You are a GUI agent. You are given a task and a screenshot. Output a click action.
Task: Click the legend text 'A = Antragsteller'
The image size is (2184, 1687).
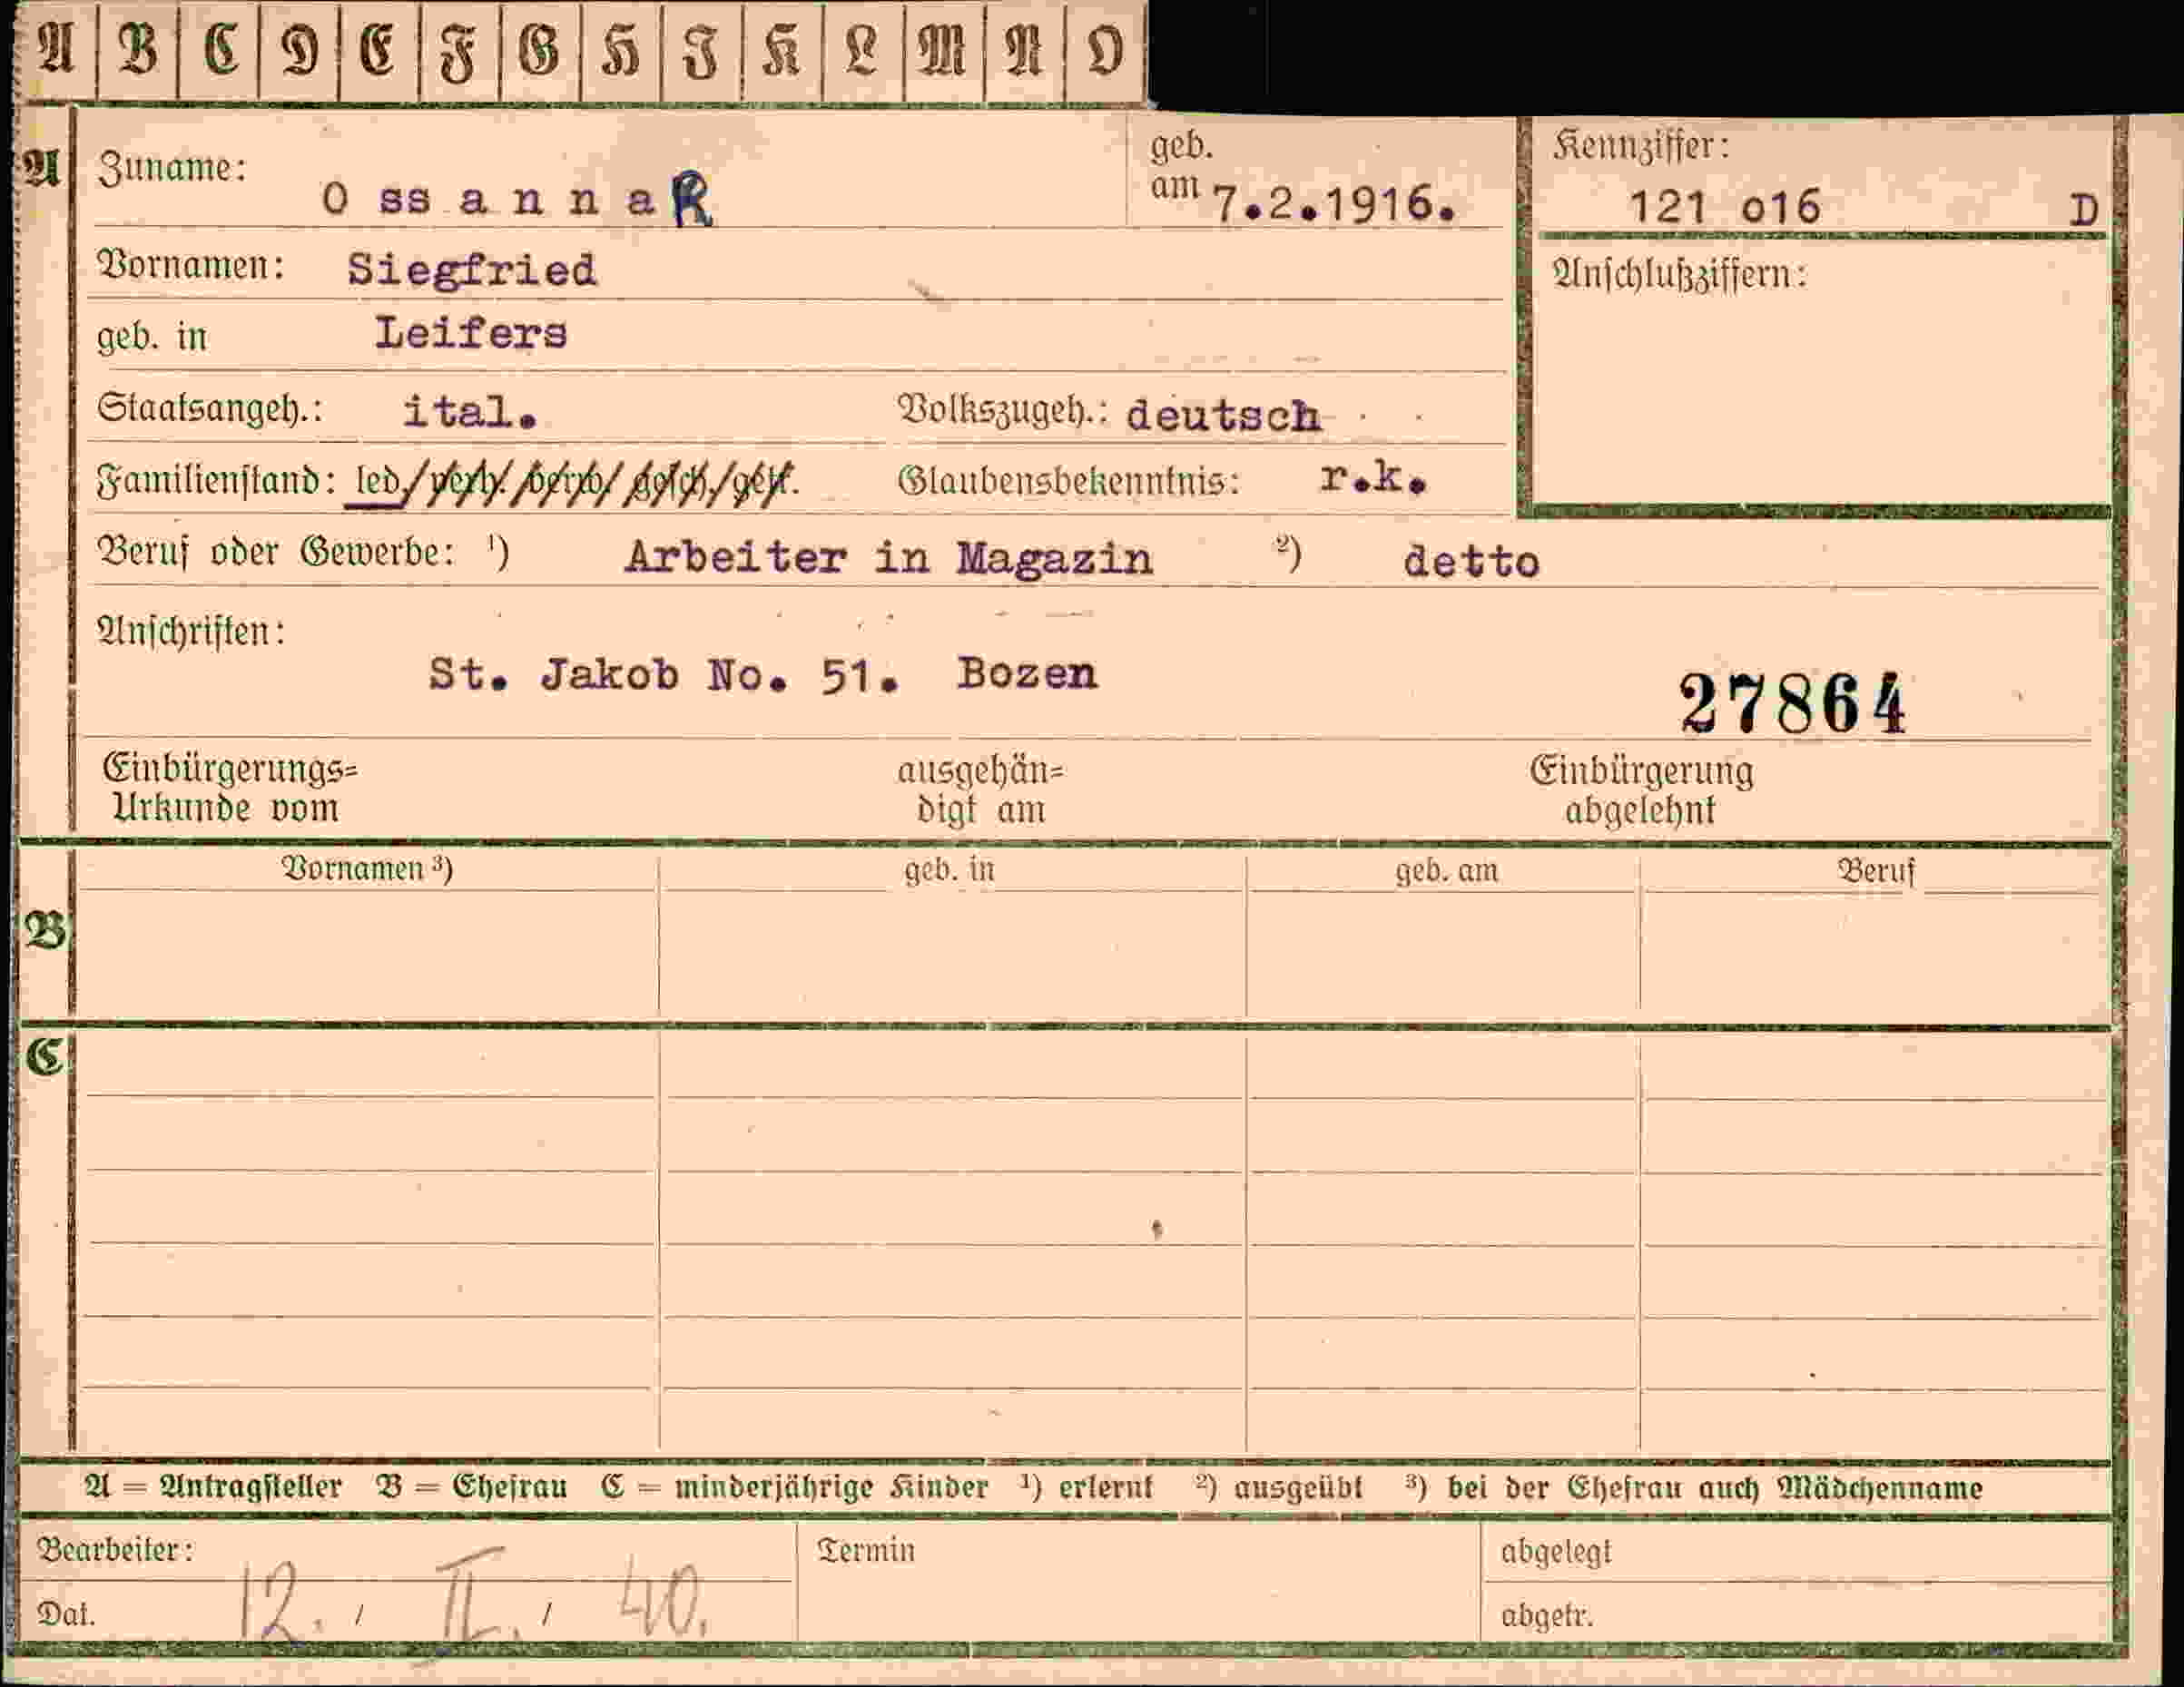click(213, 1487)
